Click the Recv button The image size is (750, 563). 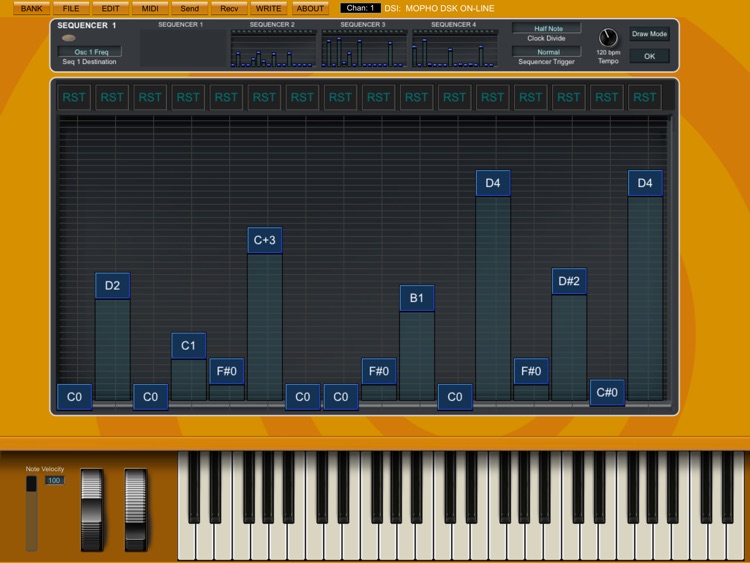pyautogui.click(x=229, y=8)
